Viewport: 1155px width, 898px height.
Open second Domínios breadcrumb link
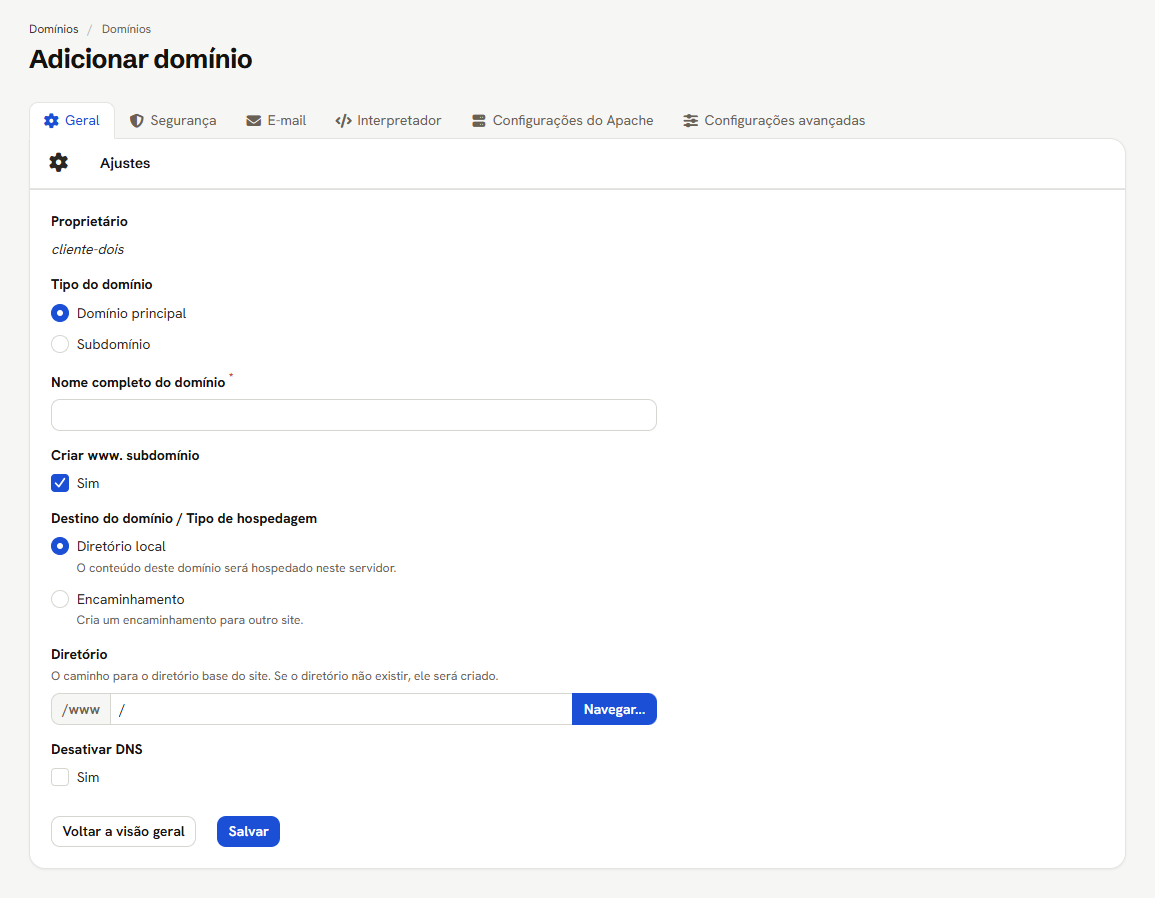tap(126, 29)
